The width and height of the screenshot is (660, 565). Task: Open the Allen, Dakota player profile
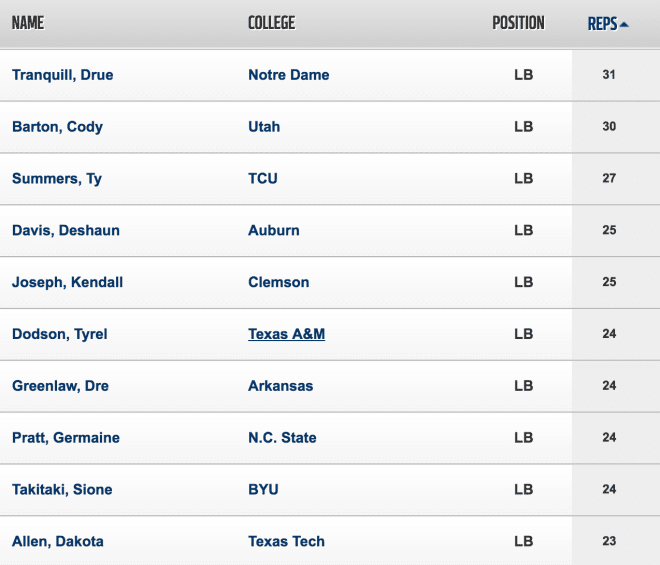(58, 541)
